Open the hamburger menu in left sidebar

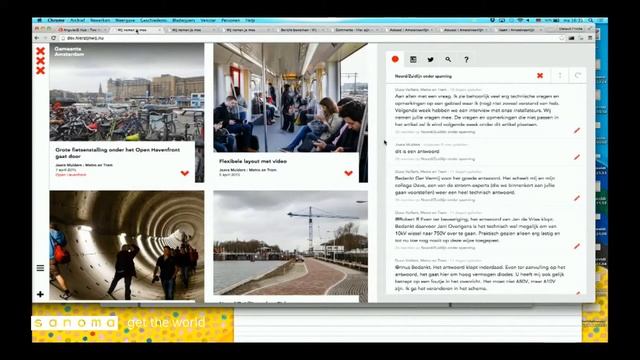[x=40, y=268]
